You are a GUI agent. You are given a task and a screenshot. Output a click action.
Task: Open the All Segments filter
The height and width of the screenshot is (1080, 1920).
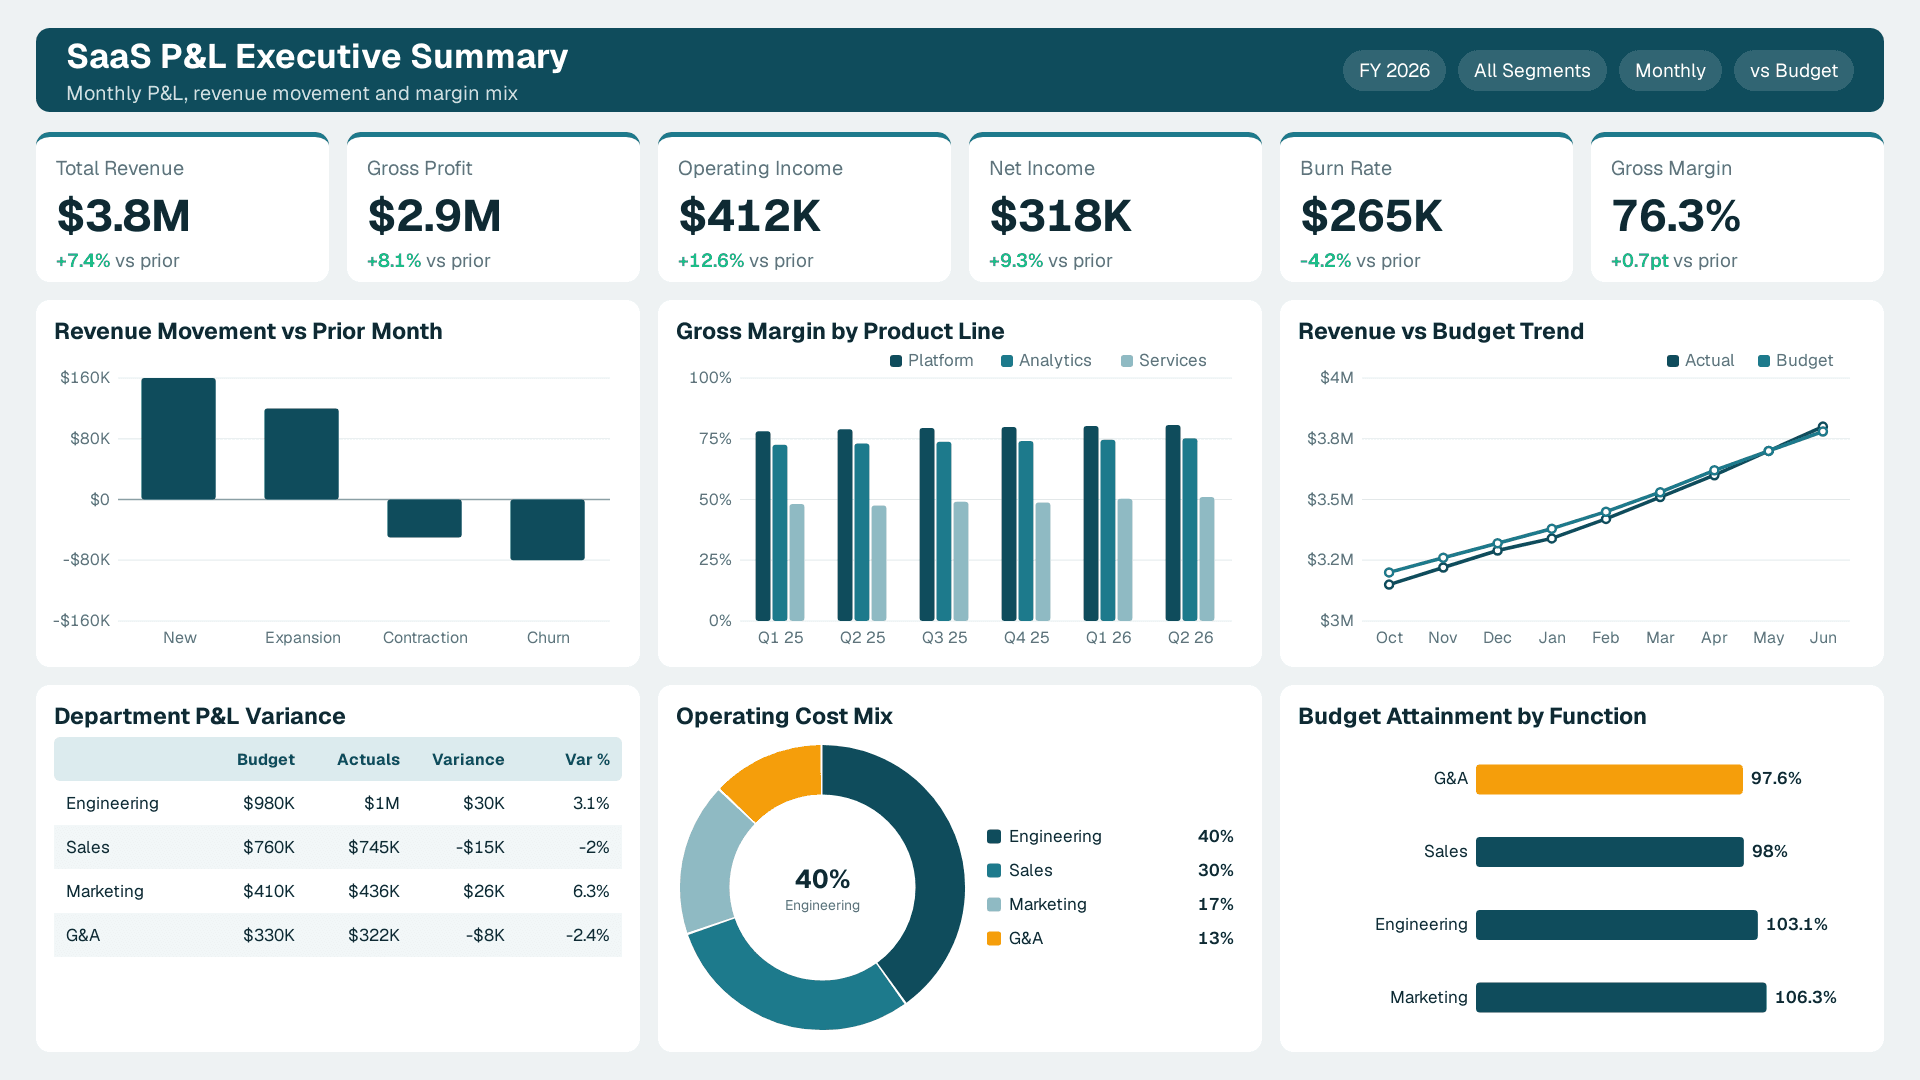coord(1532,71)
